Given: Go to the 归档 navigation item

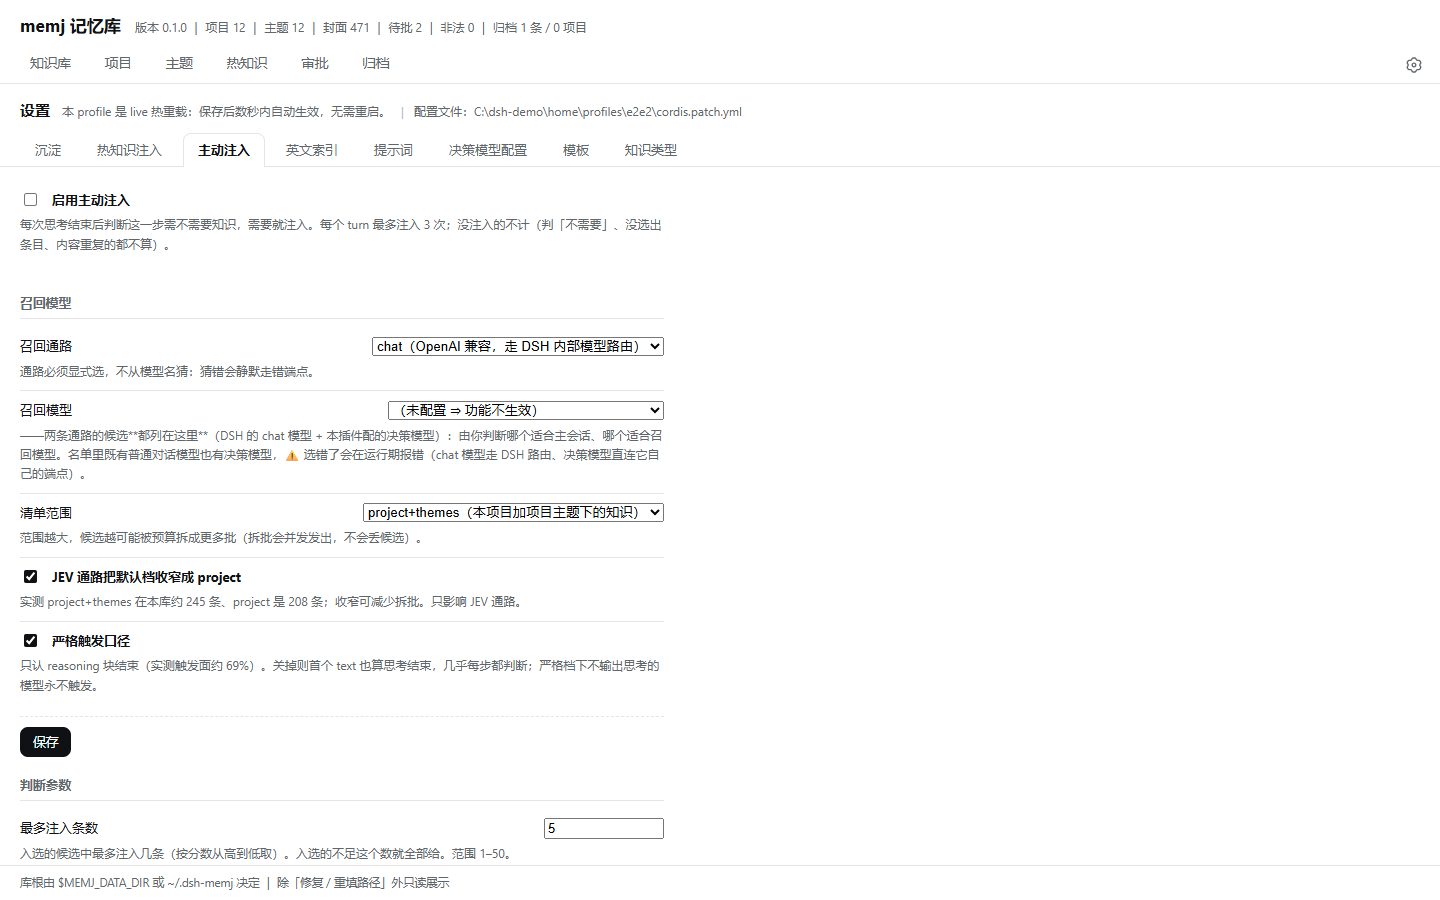Looking at the screenshot, I should point(376,63).
